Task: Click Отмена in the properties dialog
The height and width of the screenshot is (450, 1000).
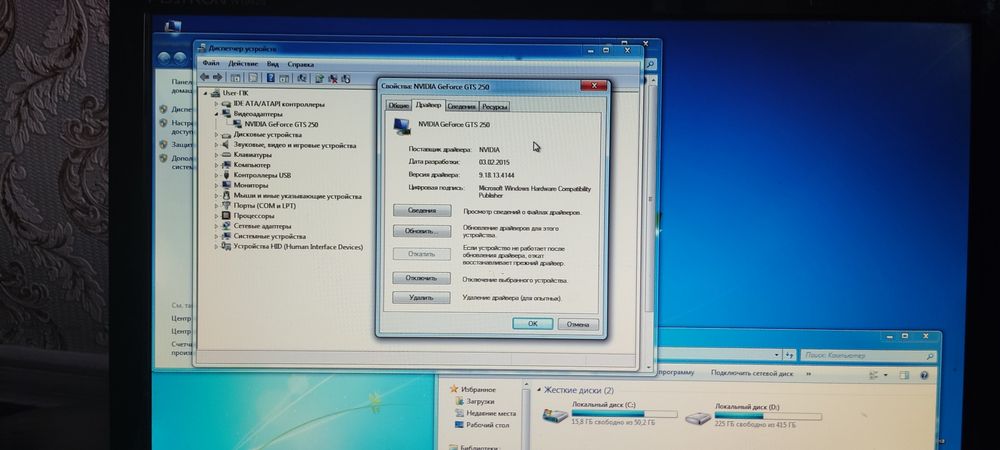Action: tap(578, 324)
